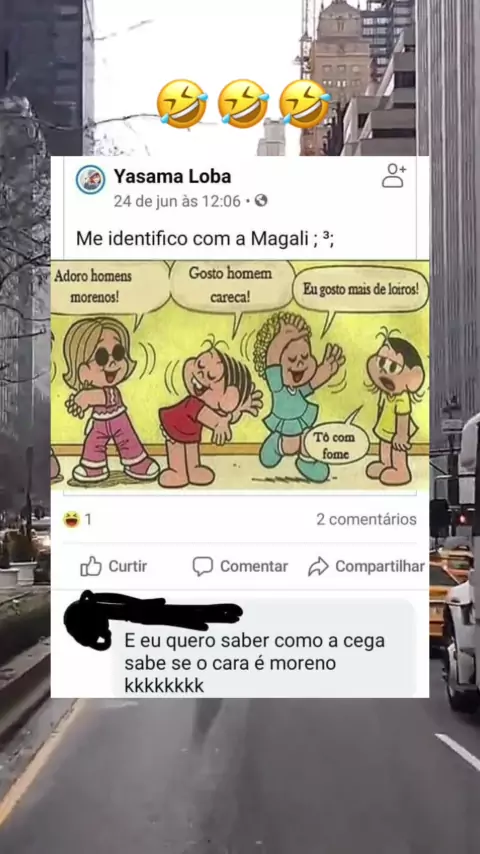
Task: Click the Compartilhar button label
Action: 380,566
